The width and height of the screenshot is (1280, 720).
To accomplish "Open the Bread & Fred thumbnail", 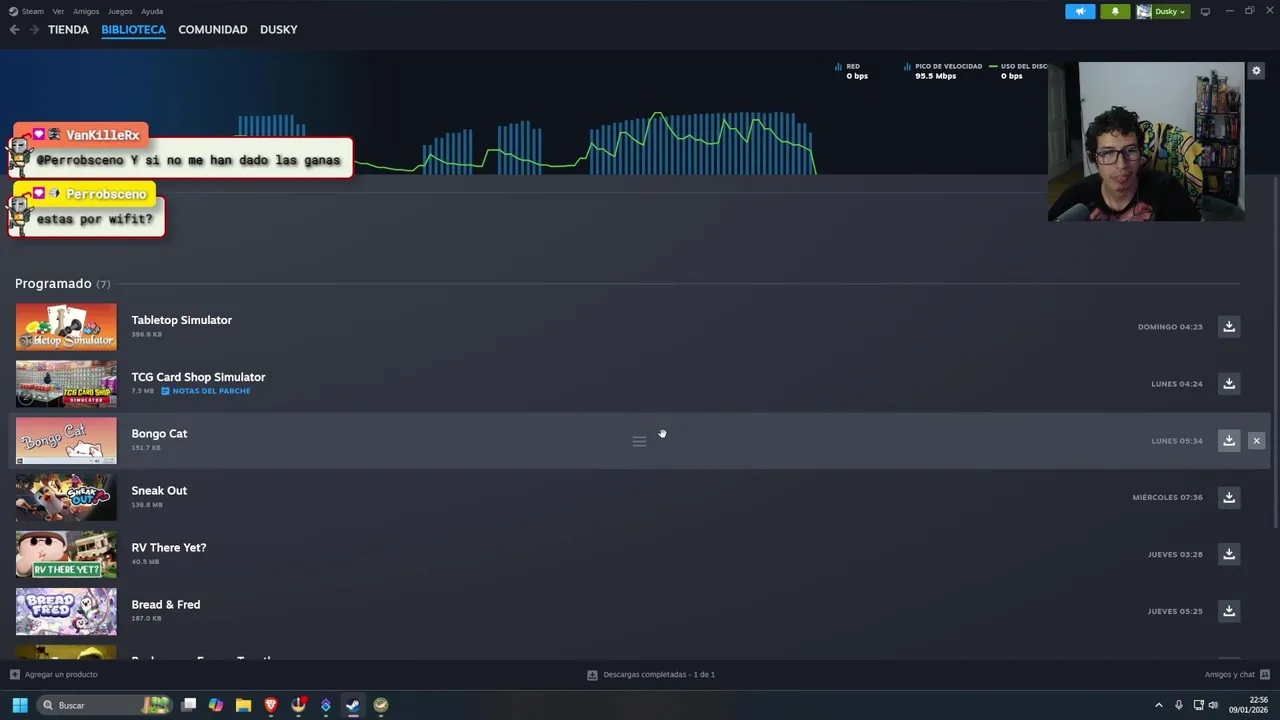I will [x=66, y=611].
